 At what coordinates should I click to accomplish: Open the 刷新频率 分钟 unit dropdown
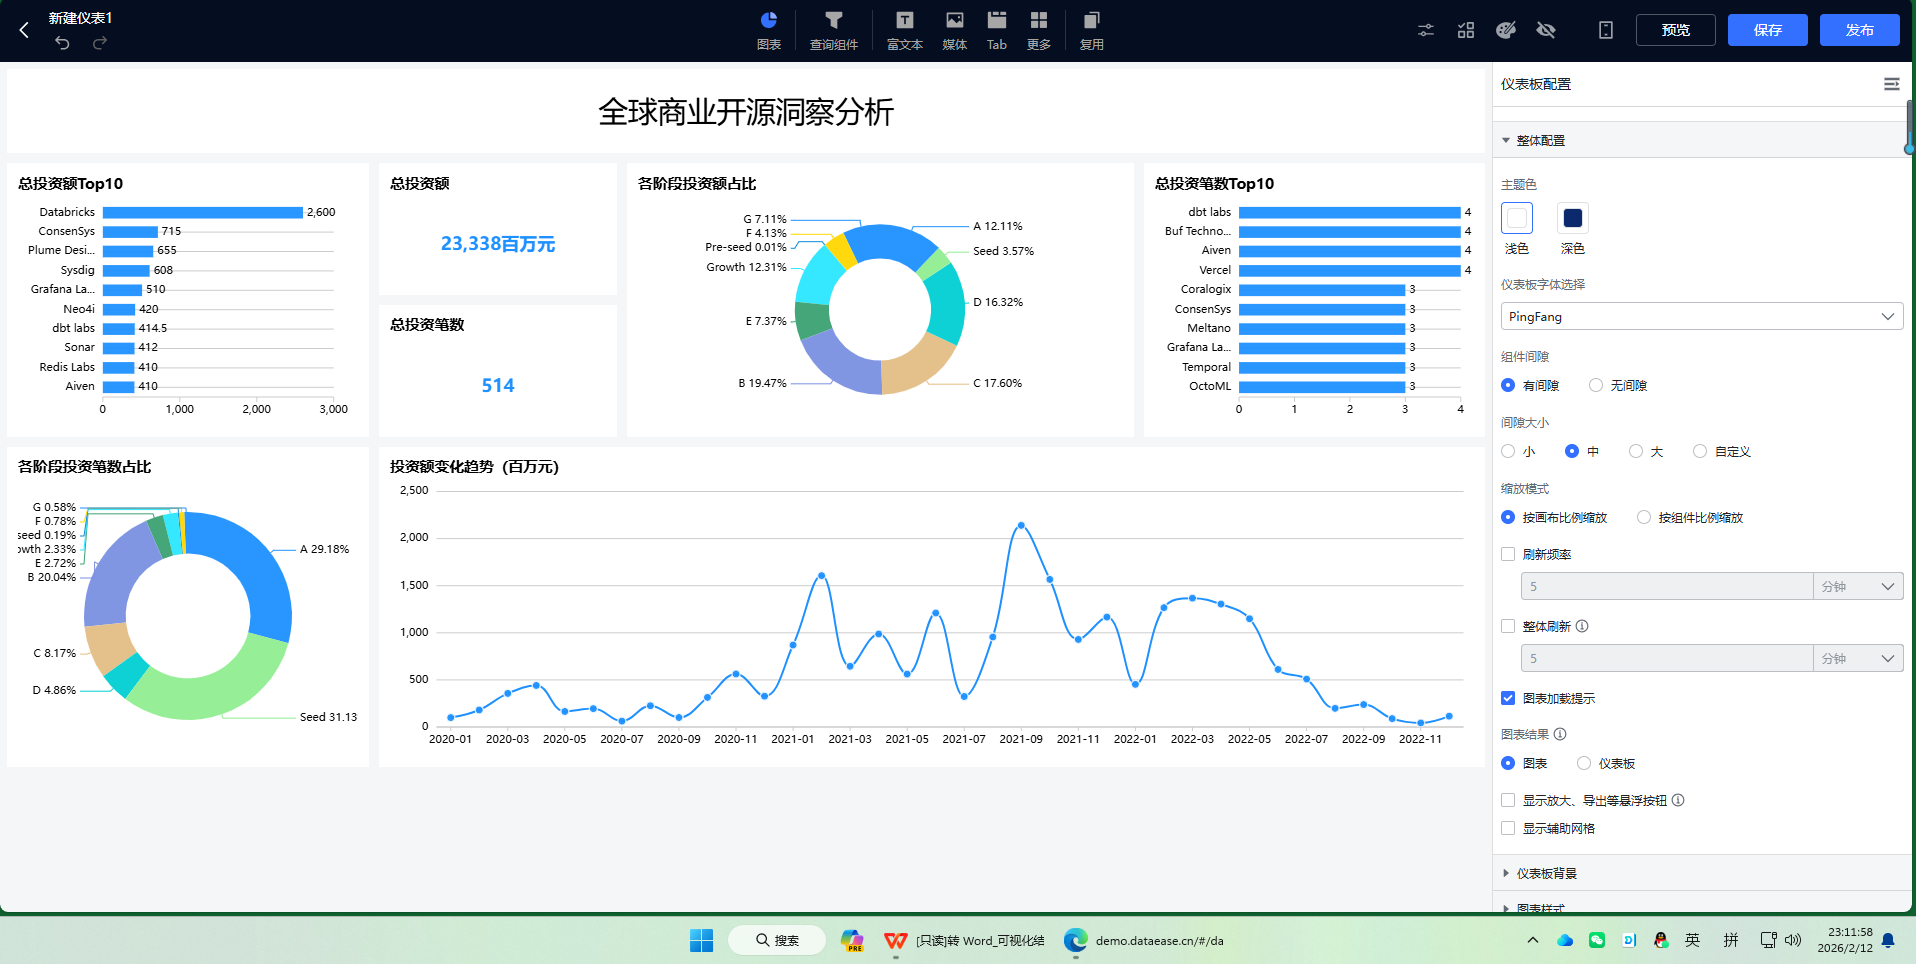(1858, 586)
